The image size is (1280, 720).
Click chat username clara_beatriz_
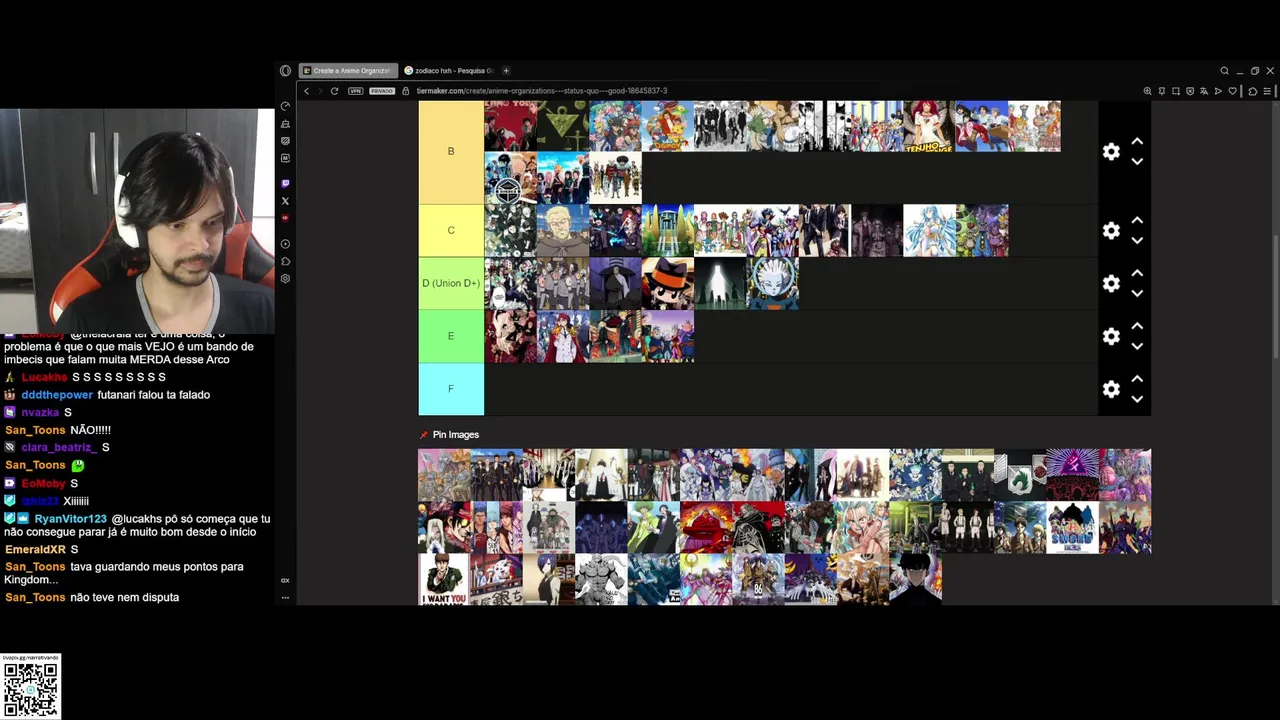tap(59, 448)
